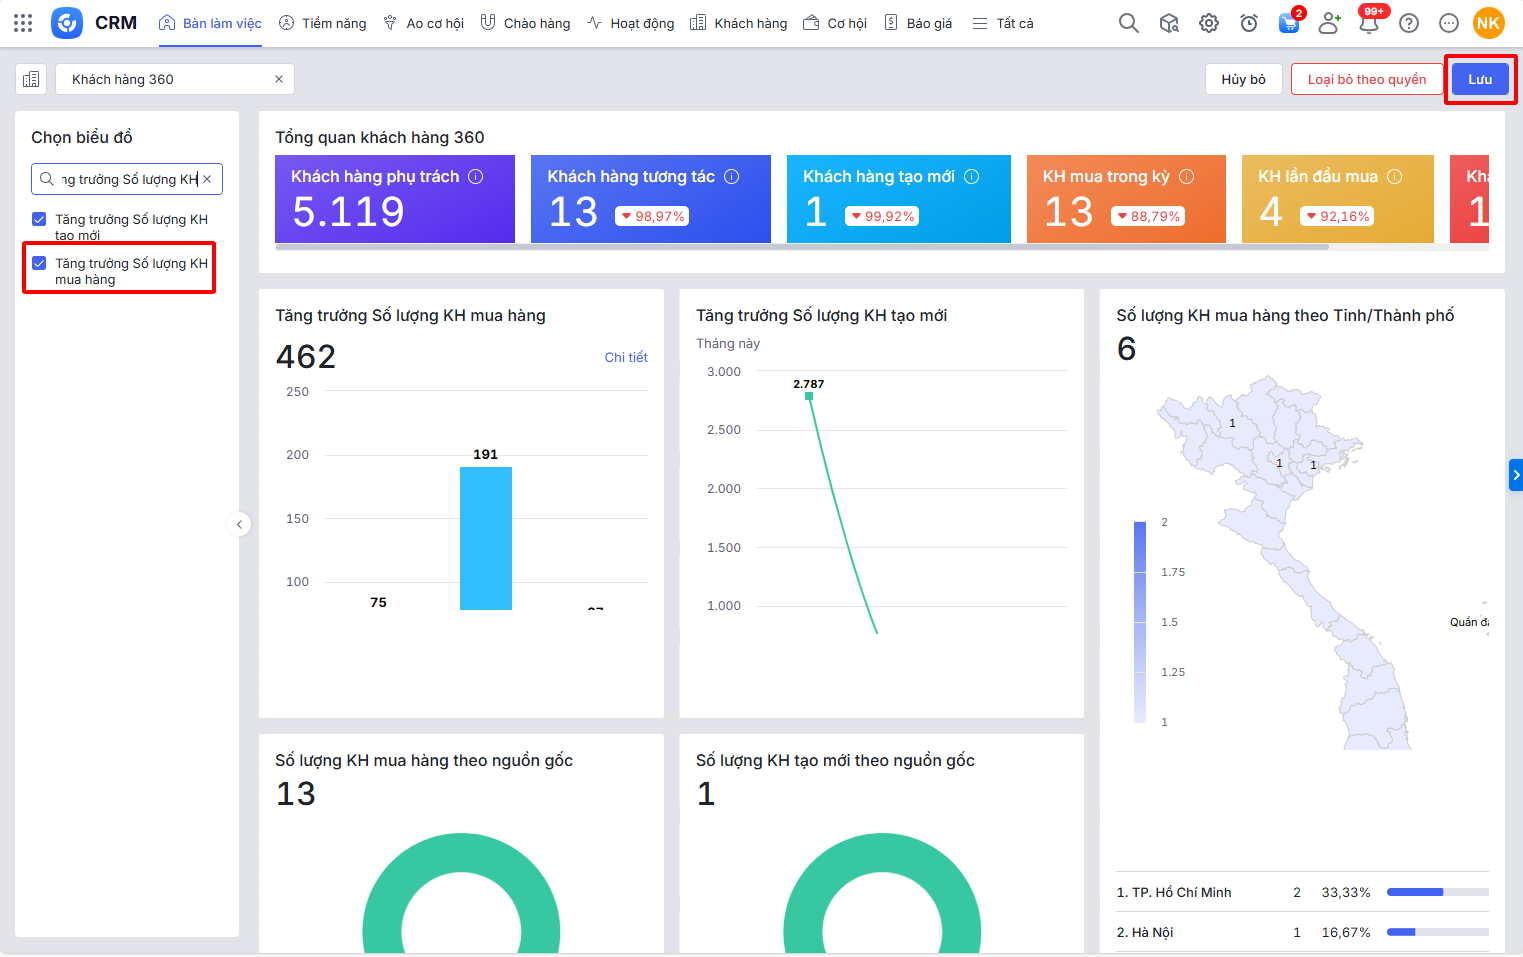The image size is (1523, 957).
Task: Uncheck Tăng trưởng Số lượng KH tạo mới
Action: point(39,219)
